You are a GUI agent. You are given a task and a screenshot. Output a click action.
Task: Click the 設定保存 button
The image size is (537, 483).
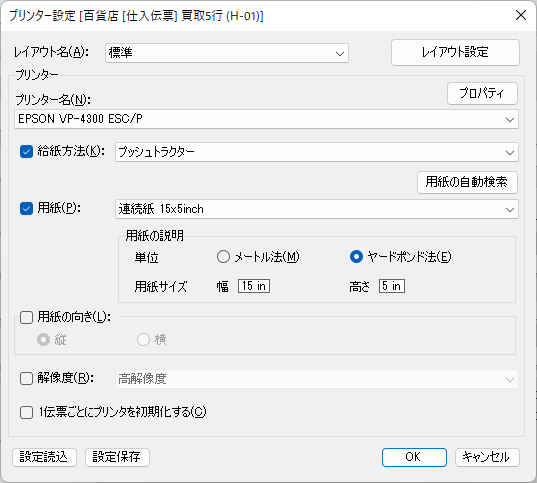117,457
